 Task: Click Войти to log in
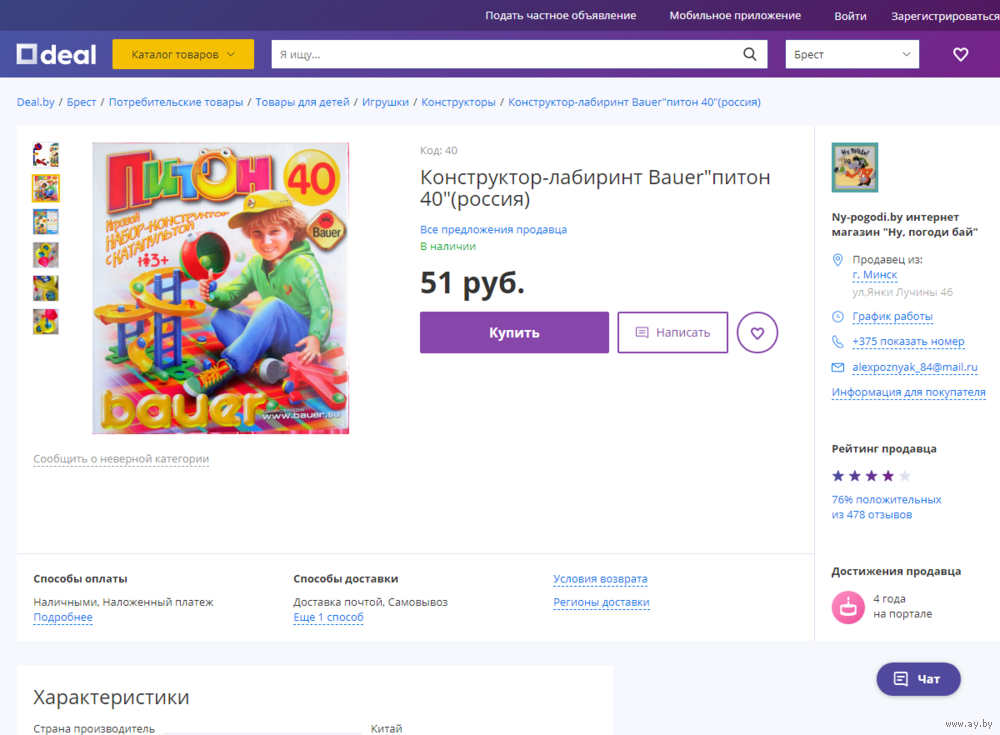point(850,16)
